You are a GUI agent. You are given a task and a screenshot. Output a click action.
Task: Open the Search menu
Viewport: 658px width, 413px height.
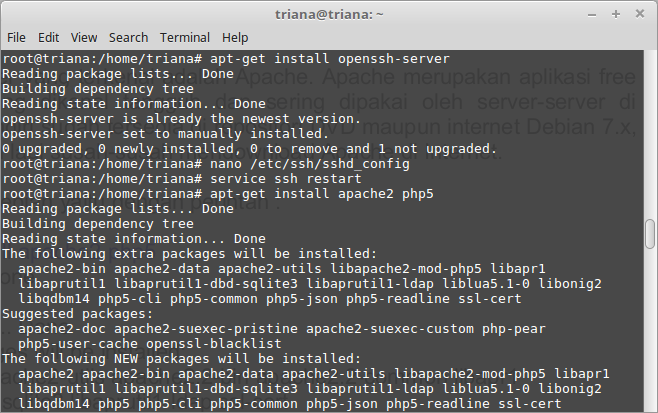(128, 38)
